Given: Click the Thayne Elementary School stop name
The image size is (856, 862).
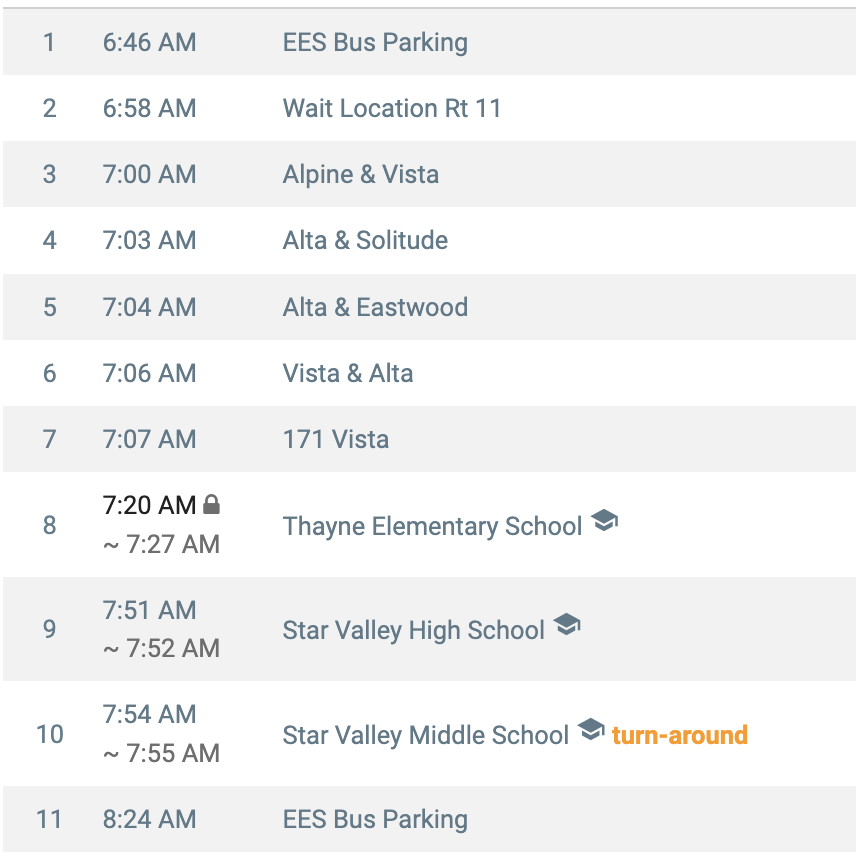Looking at the screenshot, I should point(432,526).
